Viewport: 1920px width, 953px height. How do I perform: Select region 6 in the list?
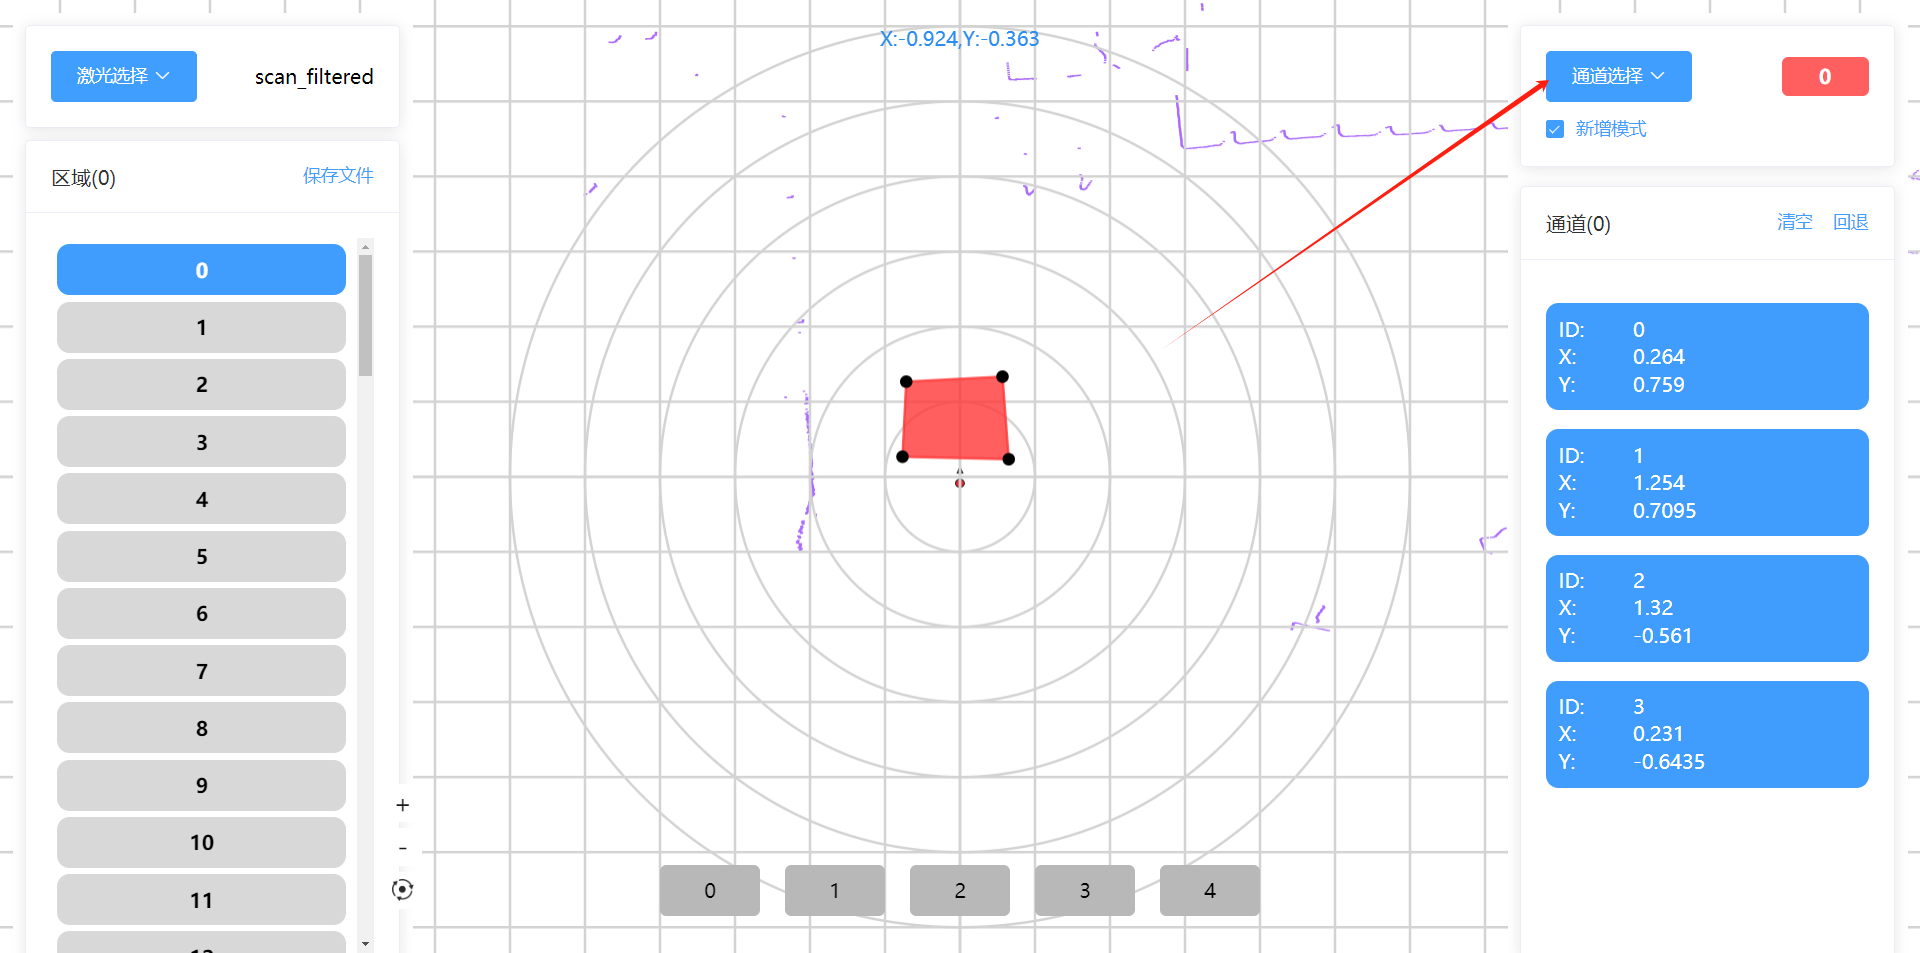201,613
